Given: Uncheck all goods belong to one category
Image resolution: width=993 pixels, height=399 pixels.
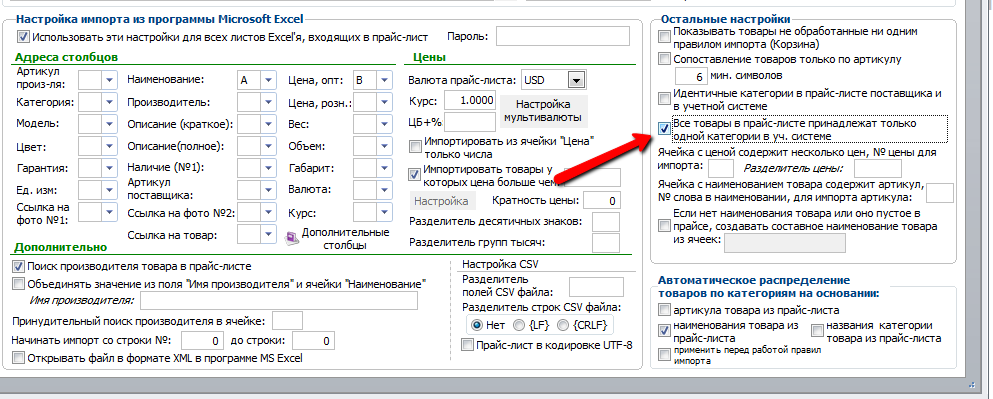Looking at the screenshot, I should [x=664, y=129].
